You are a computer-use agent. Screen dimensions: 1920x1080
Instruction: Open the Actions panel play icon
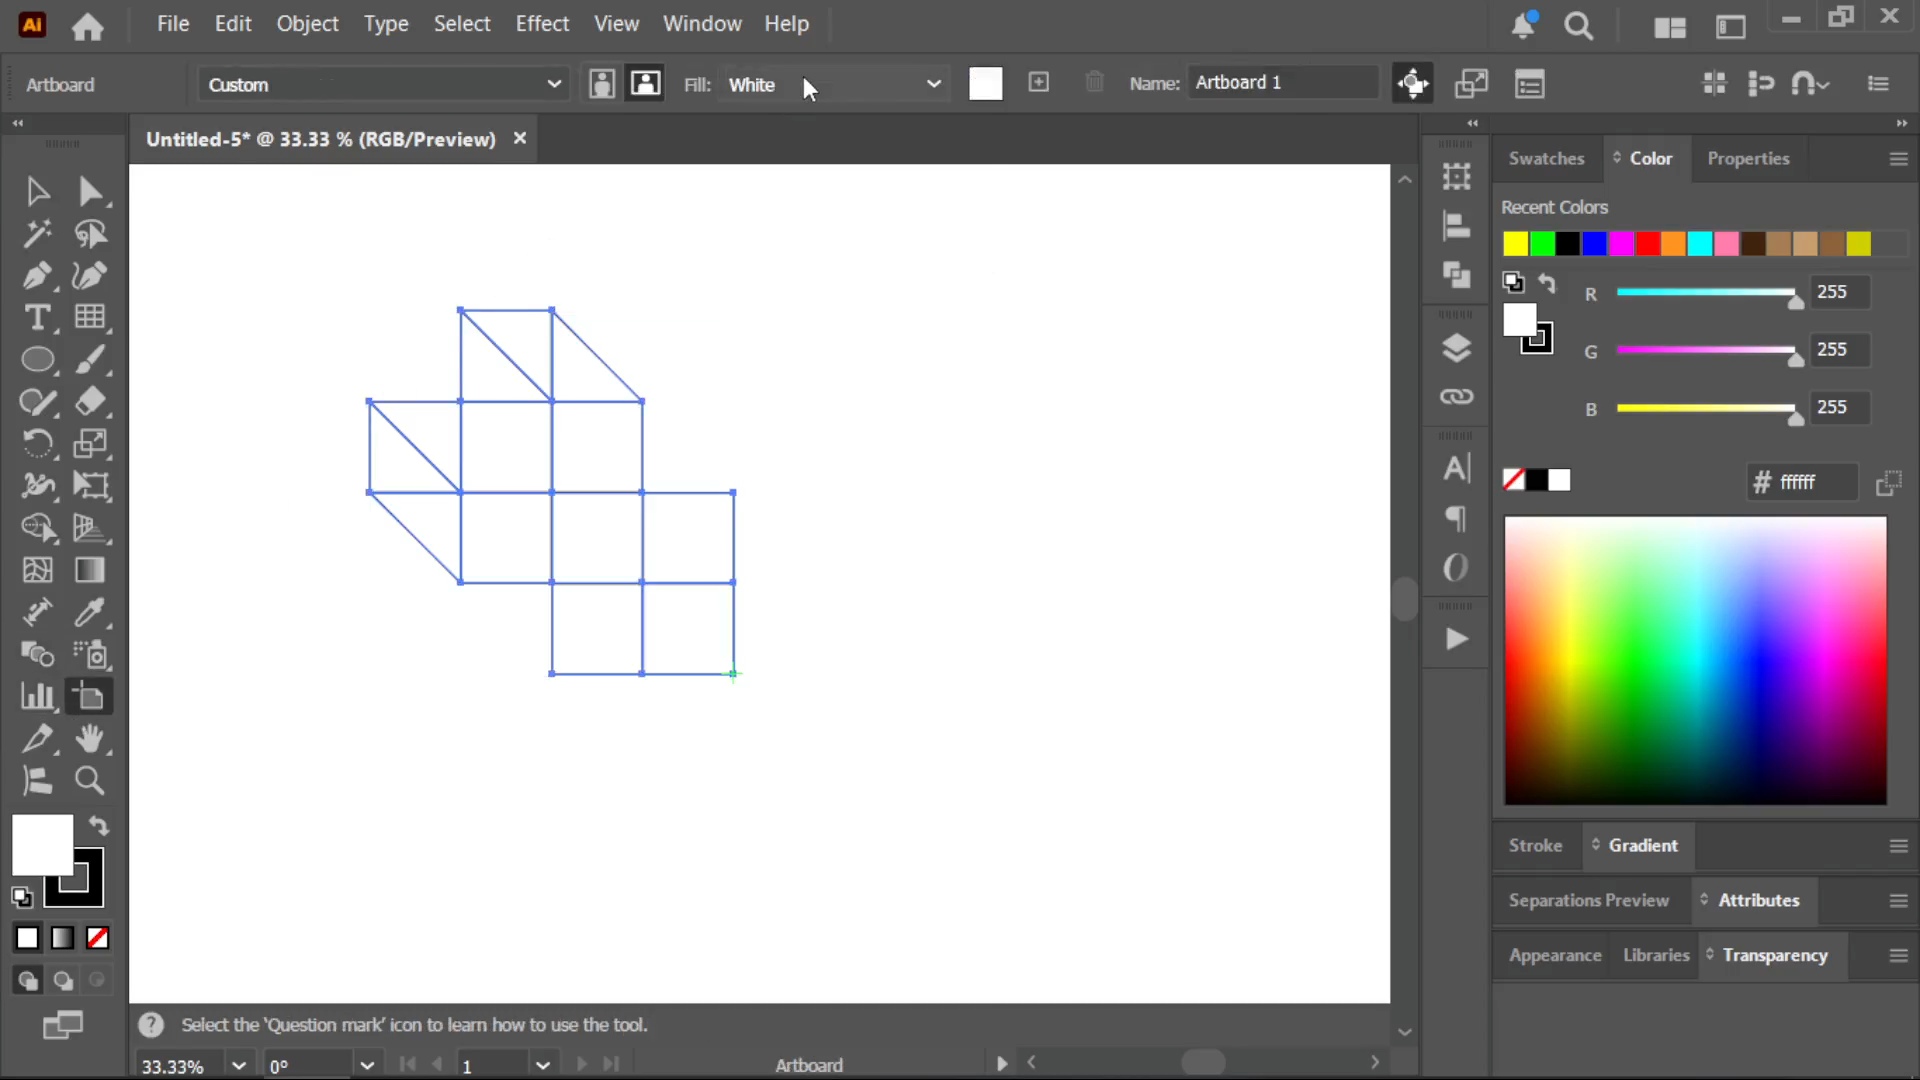tap(1456, 639)
